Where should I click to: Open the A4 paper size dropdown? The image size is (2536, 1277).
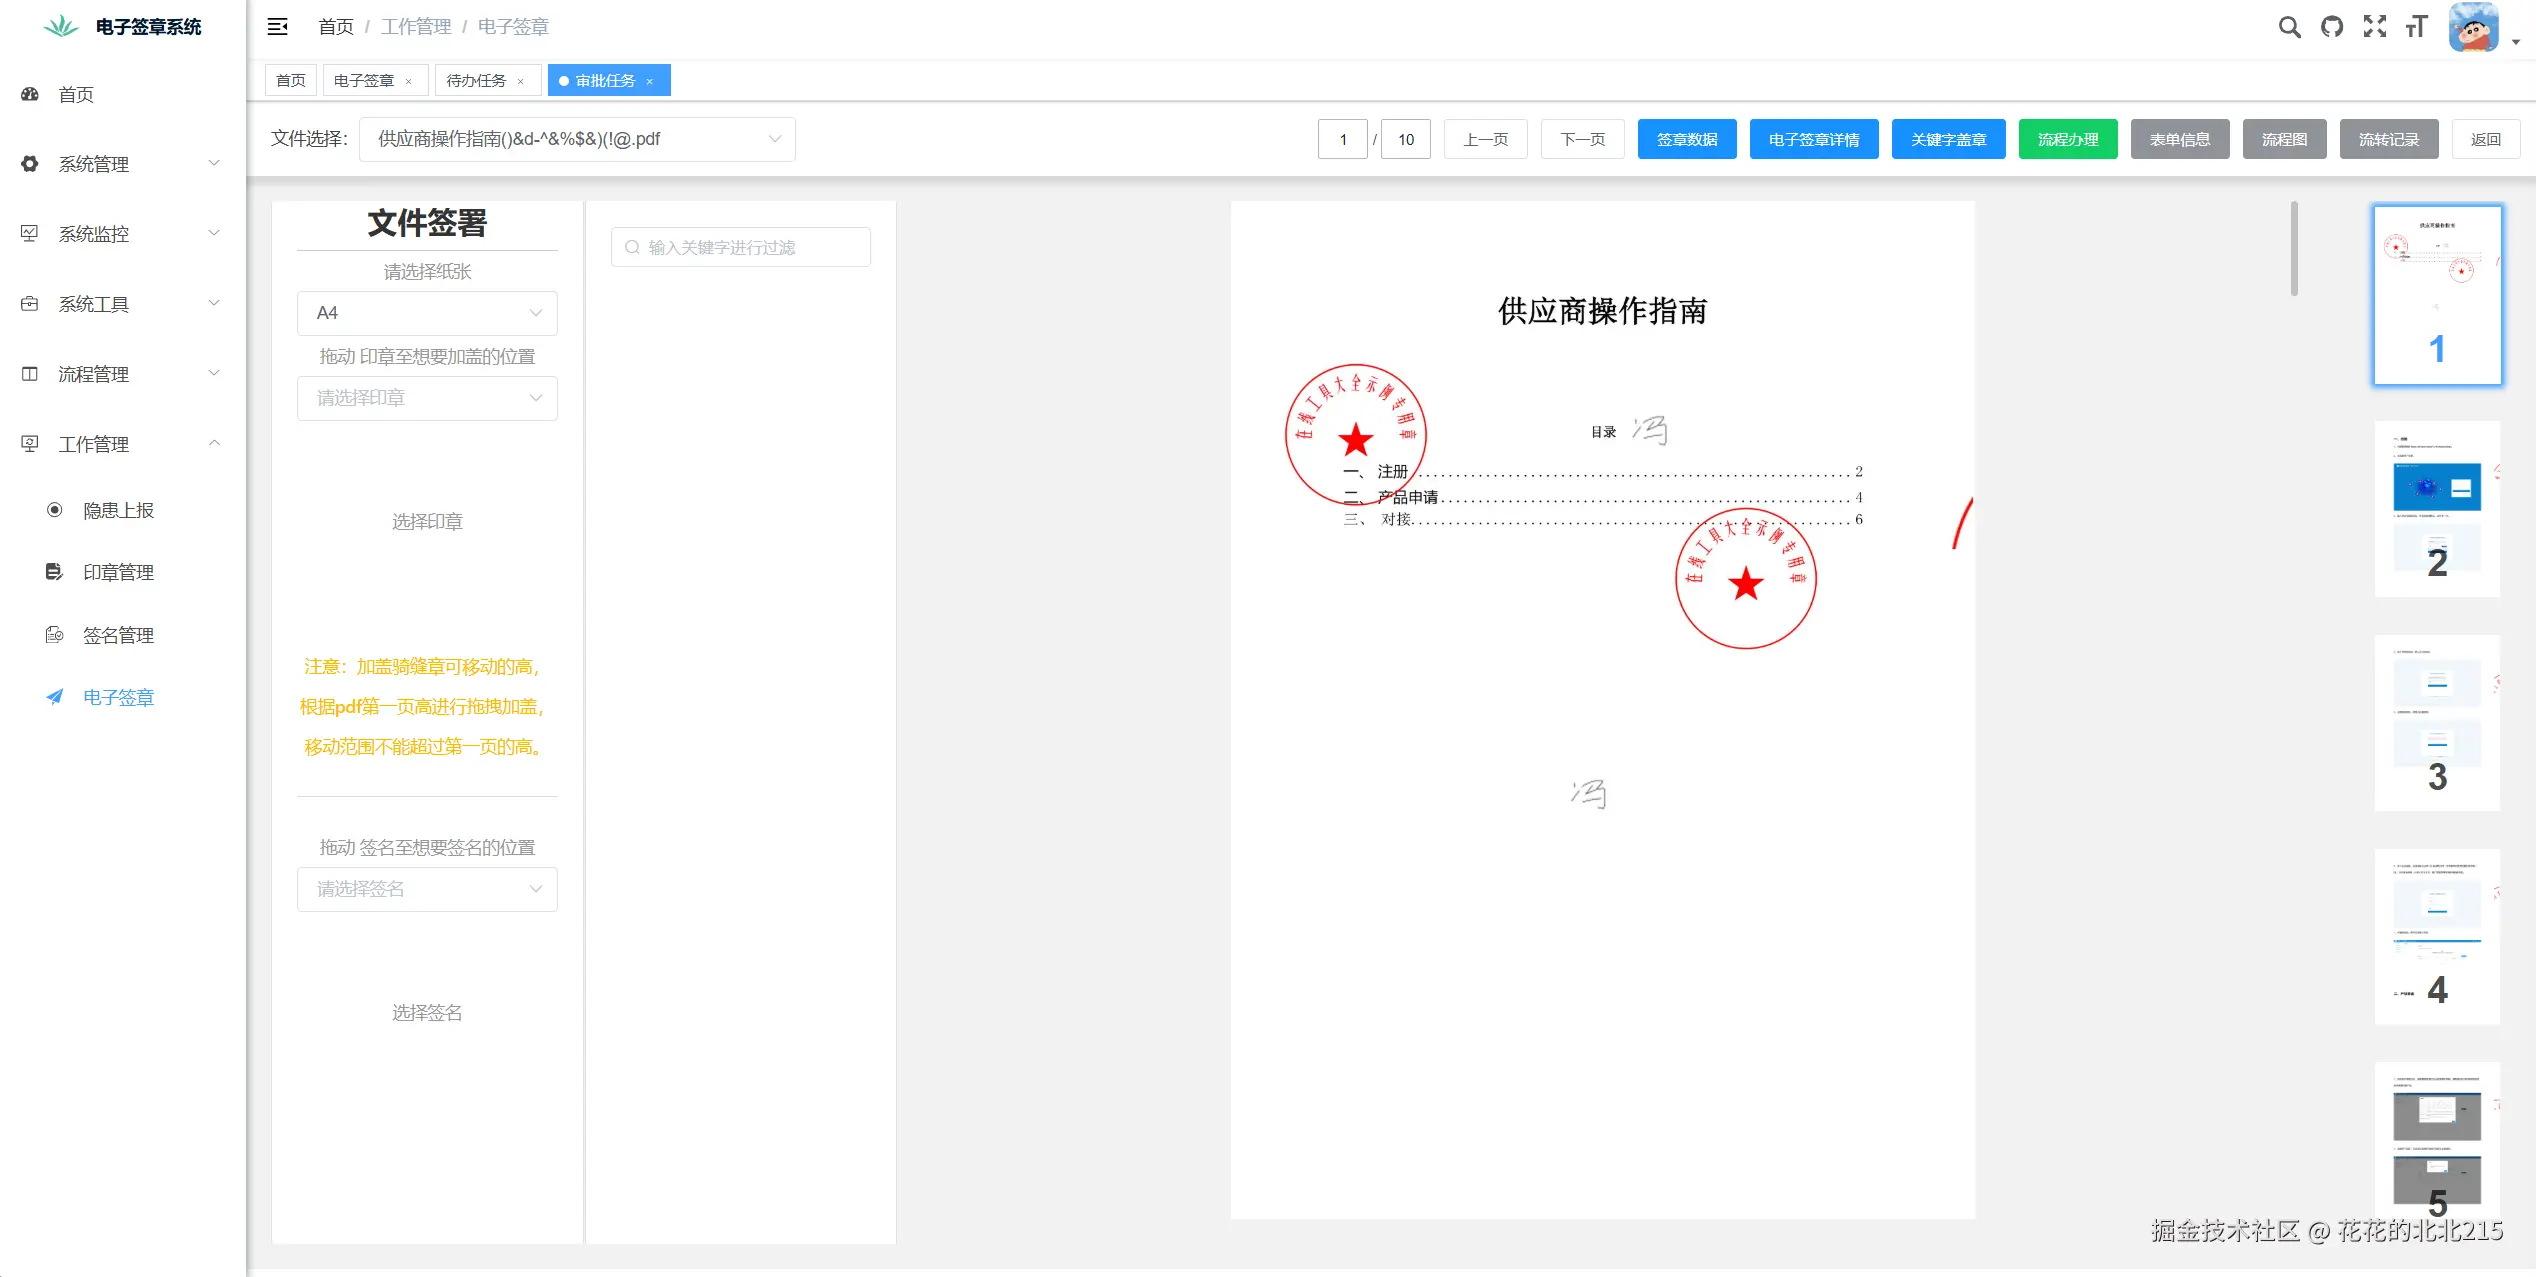point(427,313)
